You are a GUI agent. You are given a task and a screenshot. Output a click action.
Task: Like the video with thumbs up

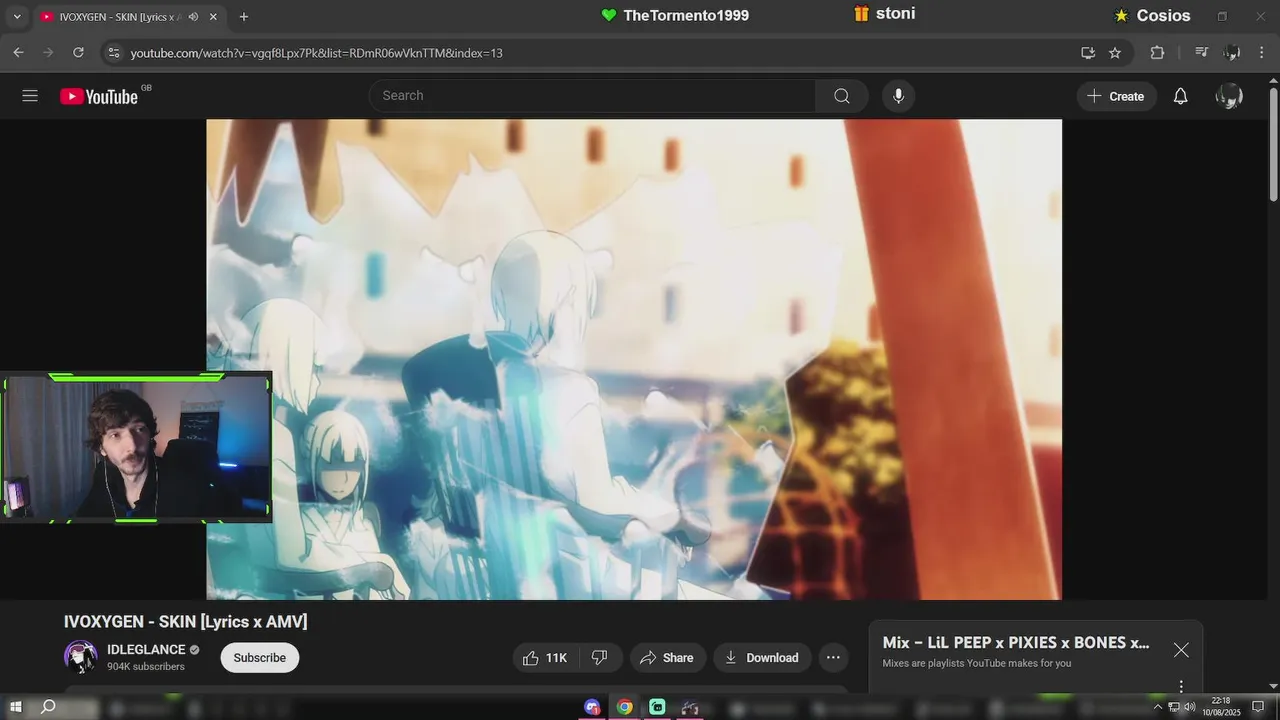545,658
